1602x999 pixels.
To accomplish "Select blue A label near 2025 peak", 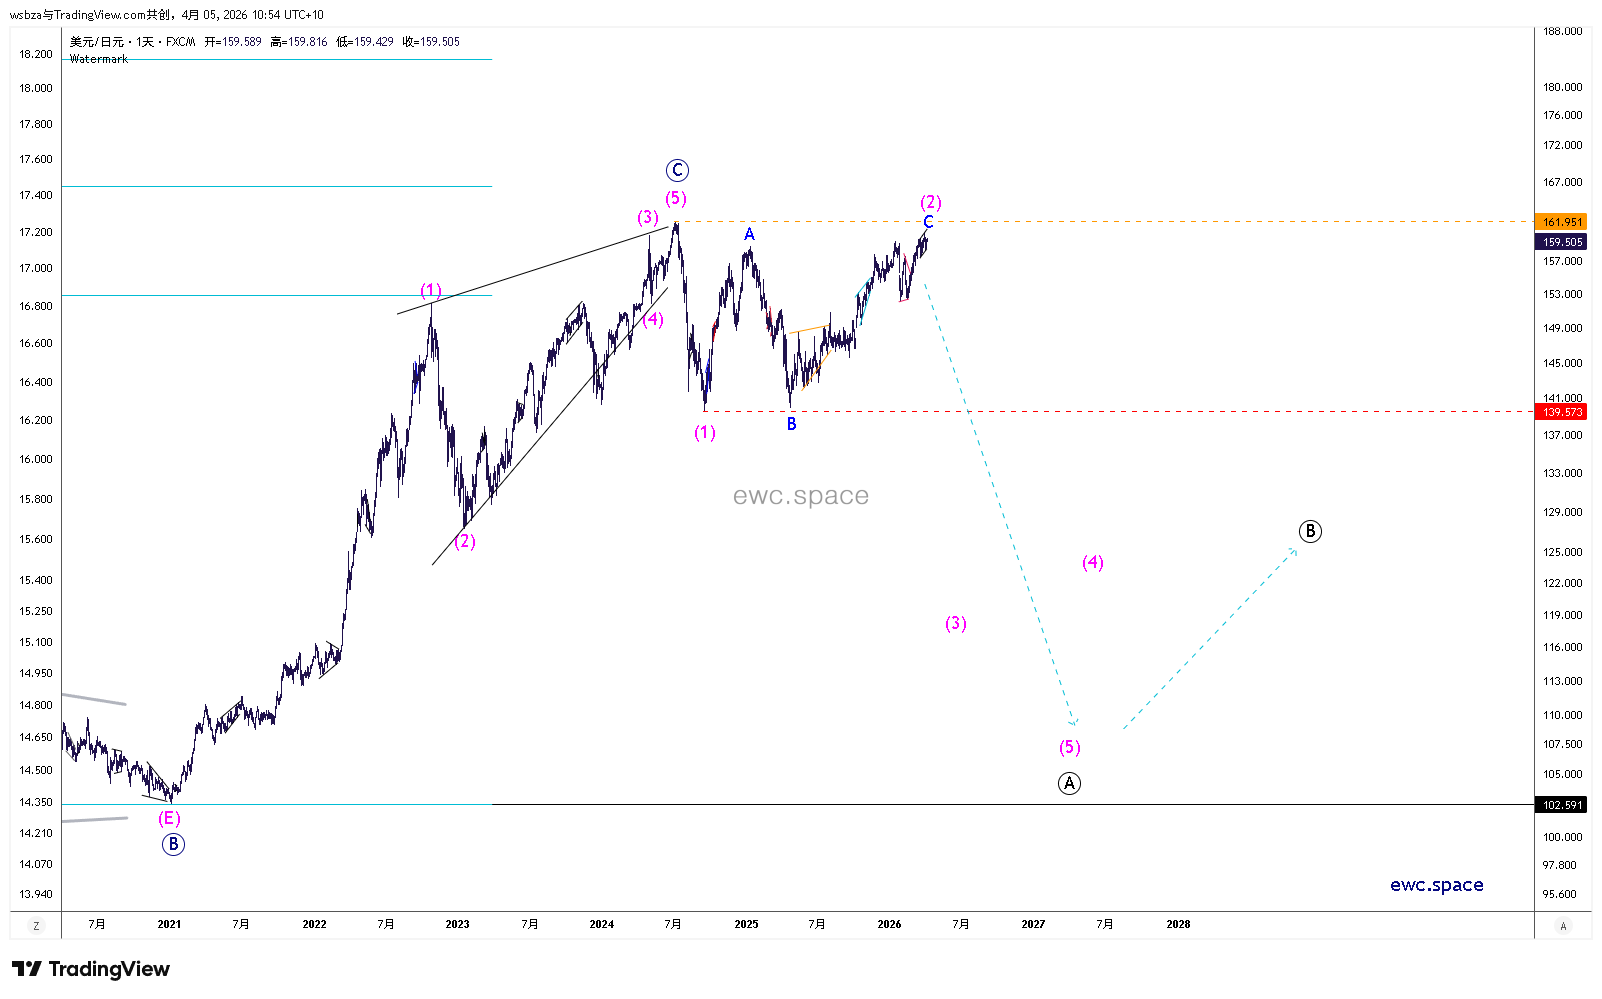I will [x=749, y=234].
